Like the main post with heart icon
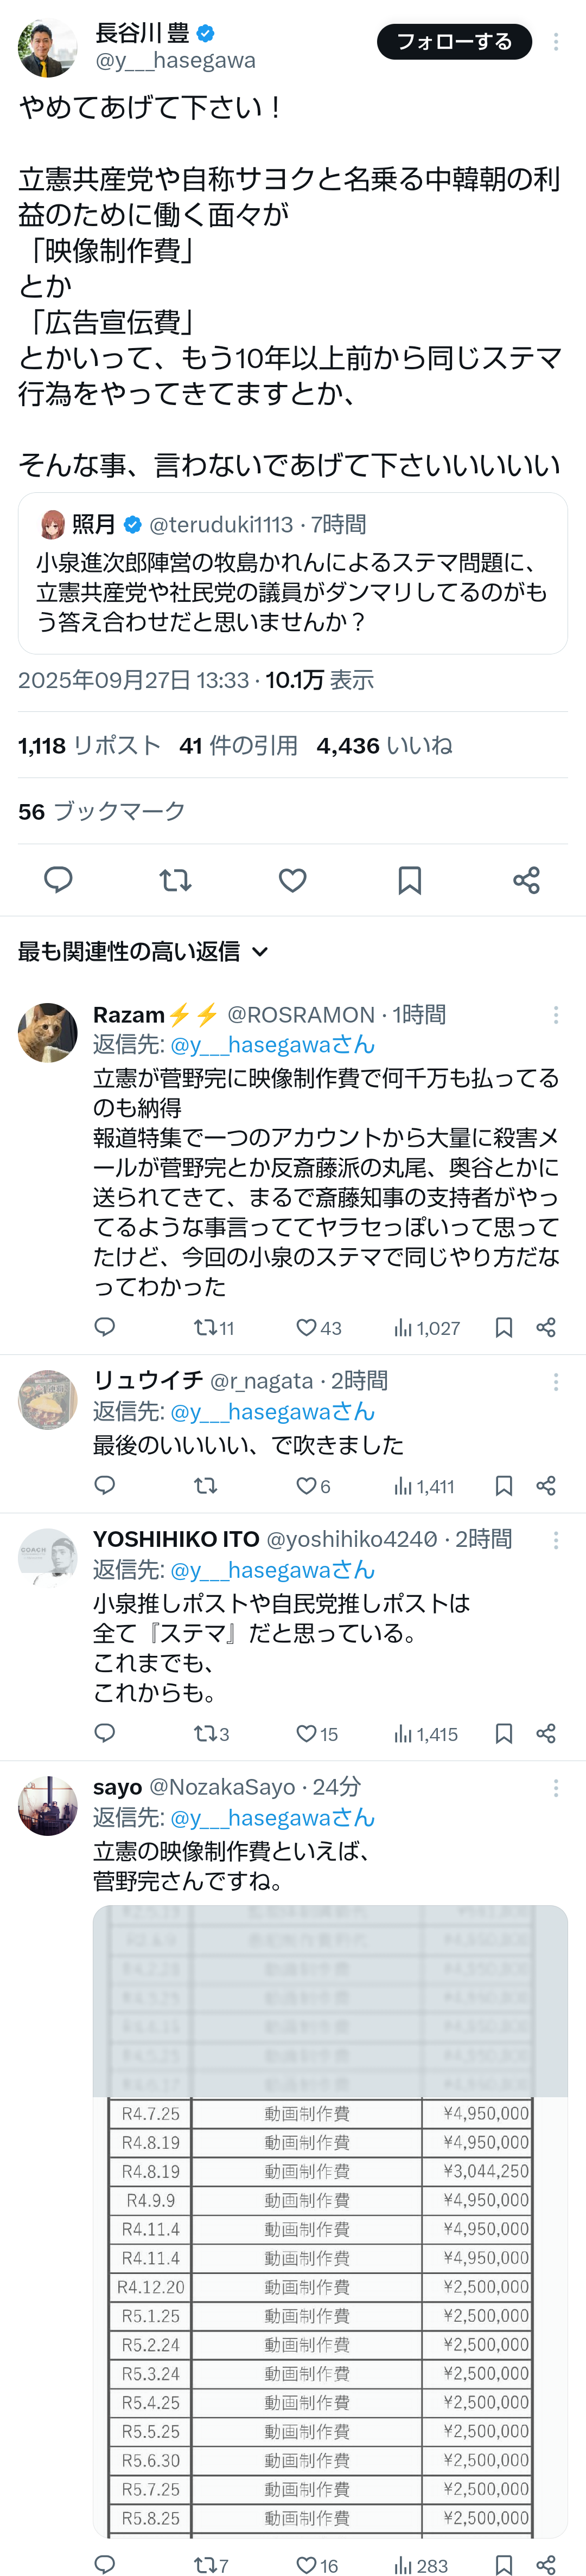 pos(292,880)
